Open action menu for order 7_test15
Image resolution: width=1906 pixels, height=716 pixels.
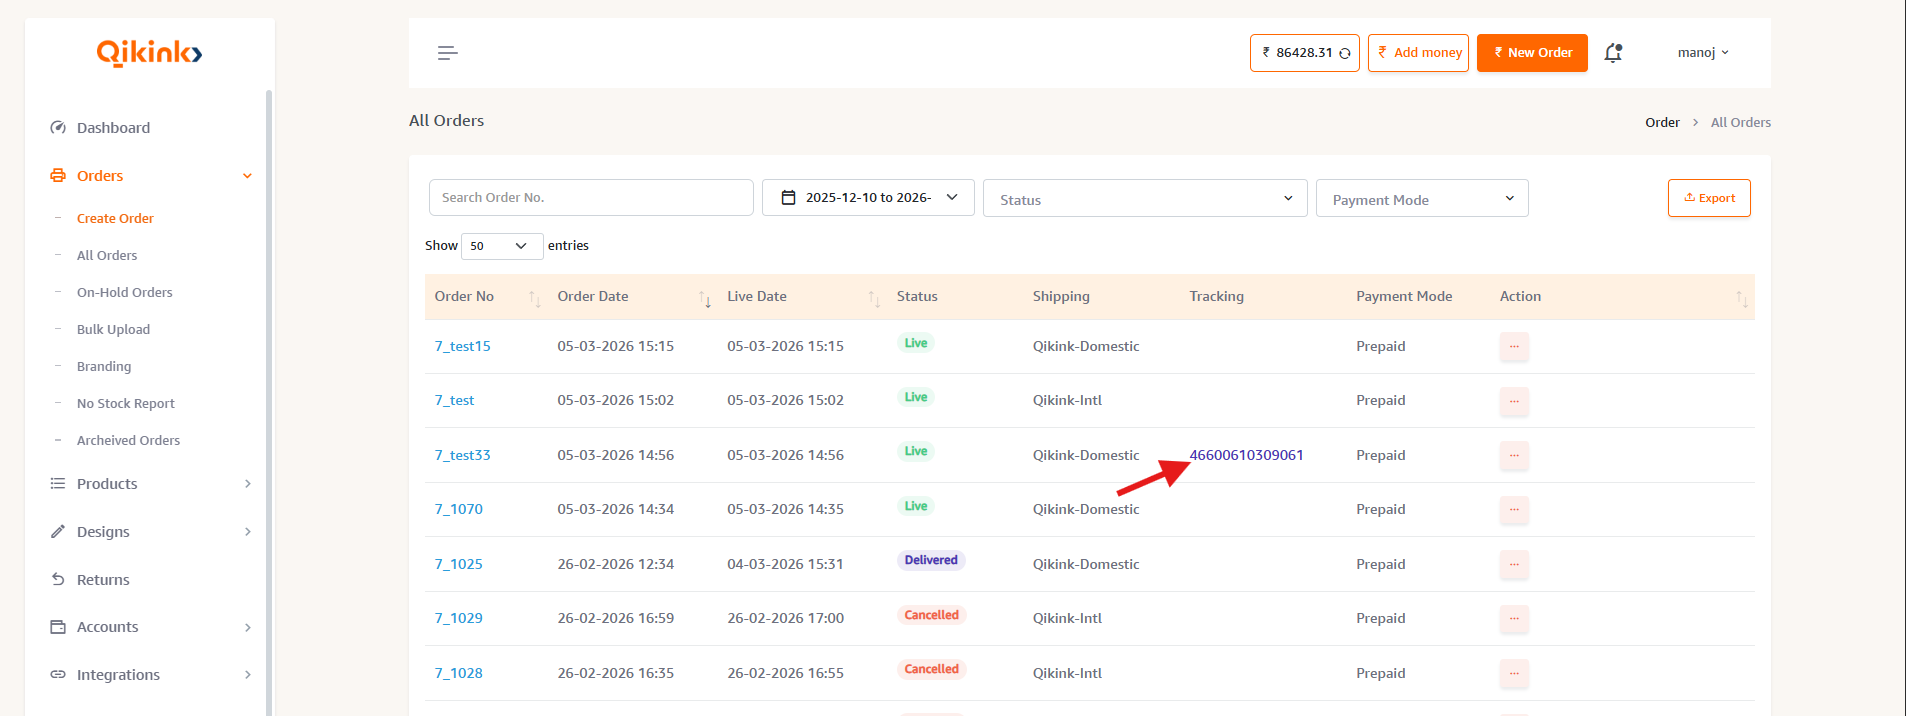(x=1514, y=347)
